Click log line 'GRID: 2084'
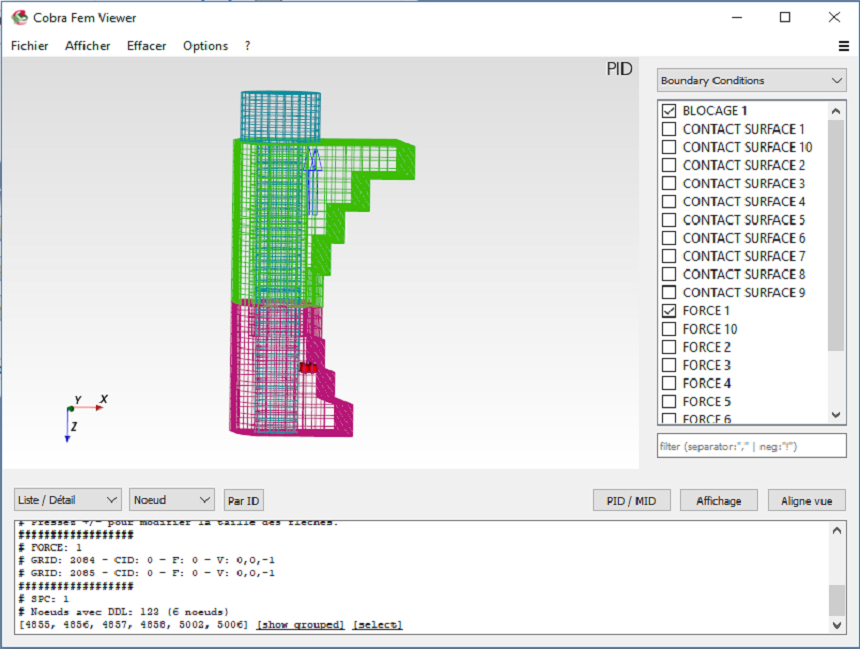Screen dimensions: 860x649 point(147,560)
